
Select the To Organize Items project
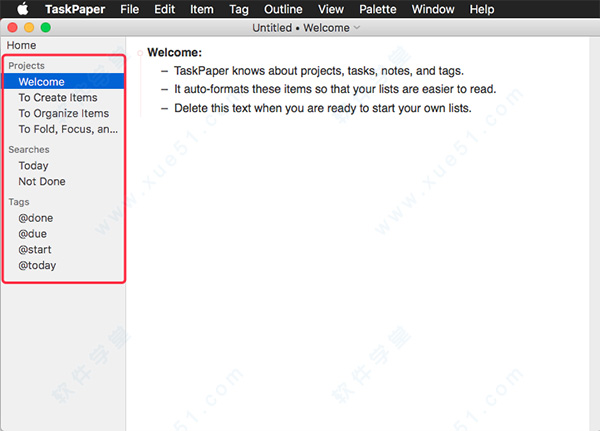(x=64, y=113)
